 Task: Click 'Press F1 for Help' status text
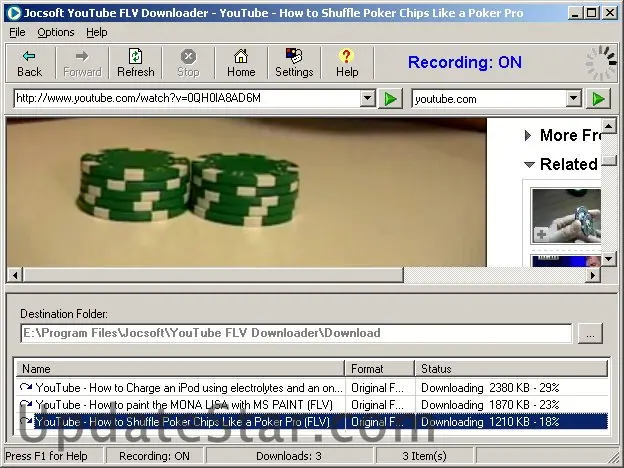tap(46, 456)
